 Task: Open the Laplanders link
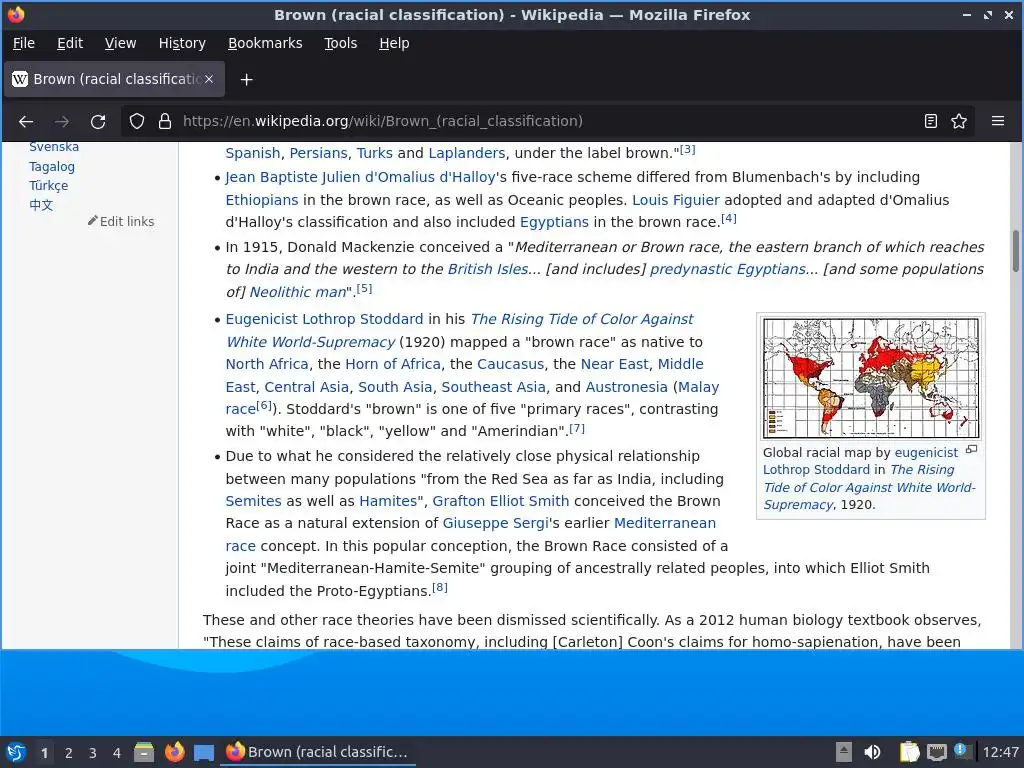[467, 153]
